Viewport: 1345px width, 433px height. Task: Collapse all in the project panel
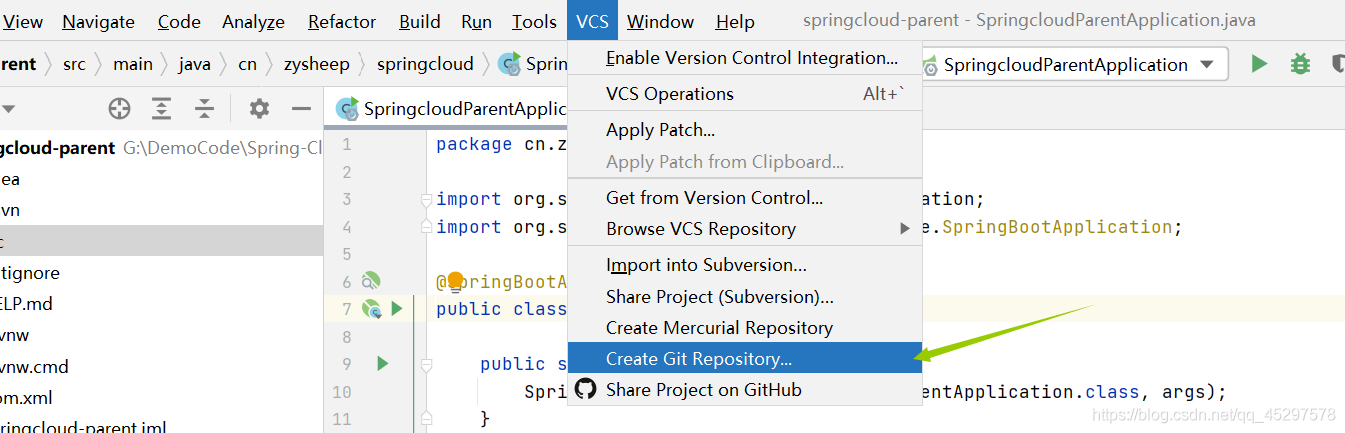[x=204, y=108]
